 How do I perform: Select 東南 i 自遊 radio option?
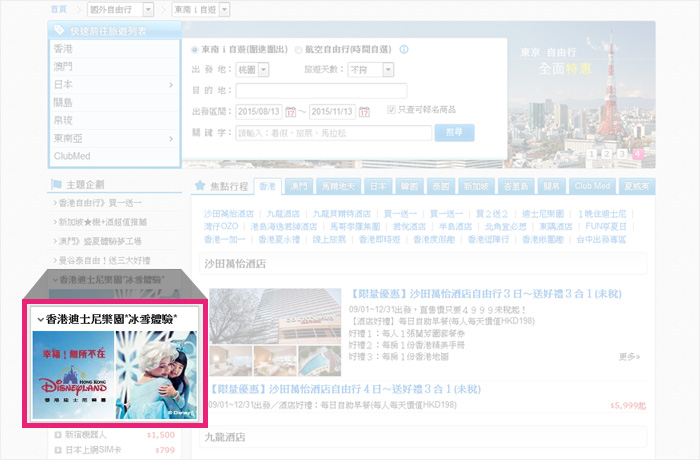tap(195, 49)
